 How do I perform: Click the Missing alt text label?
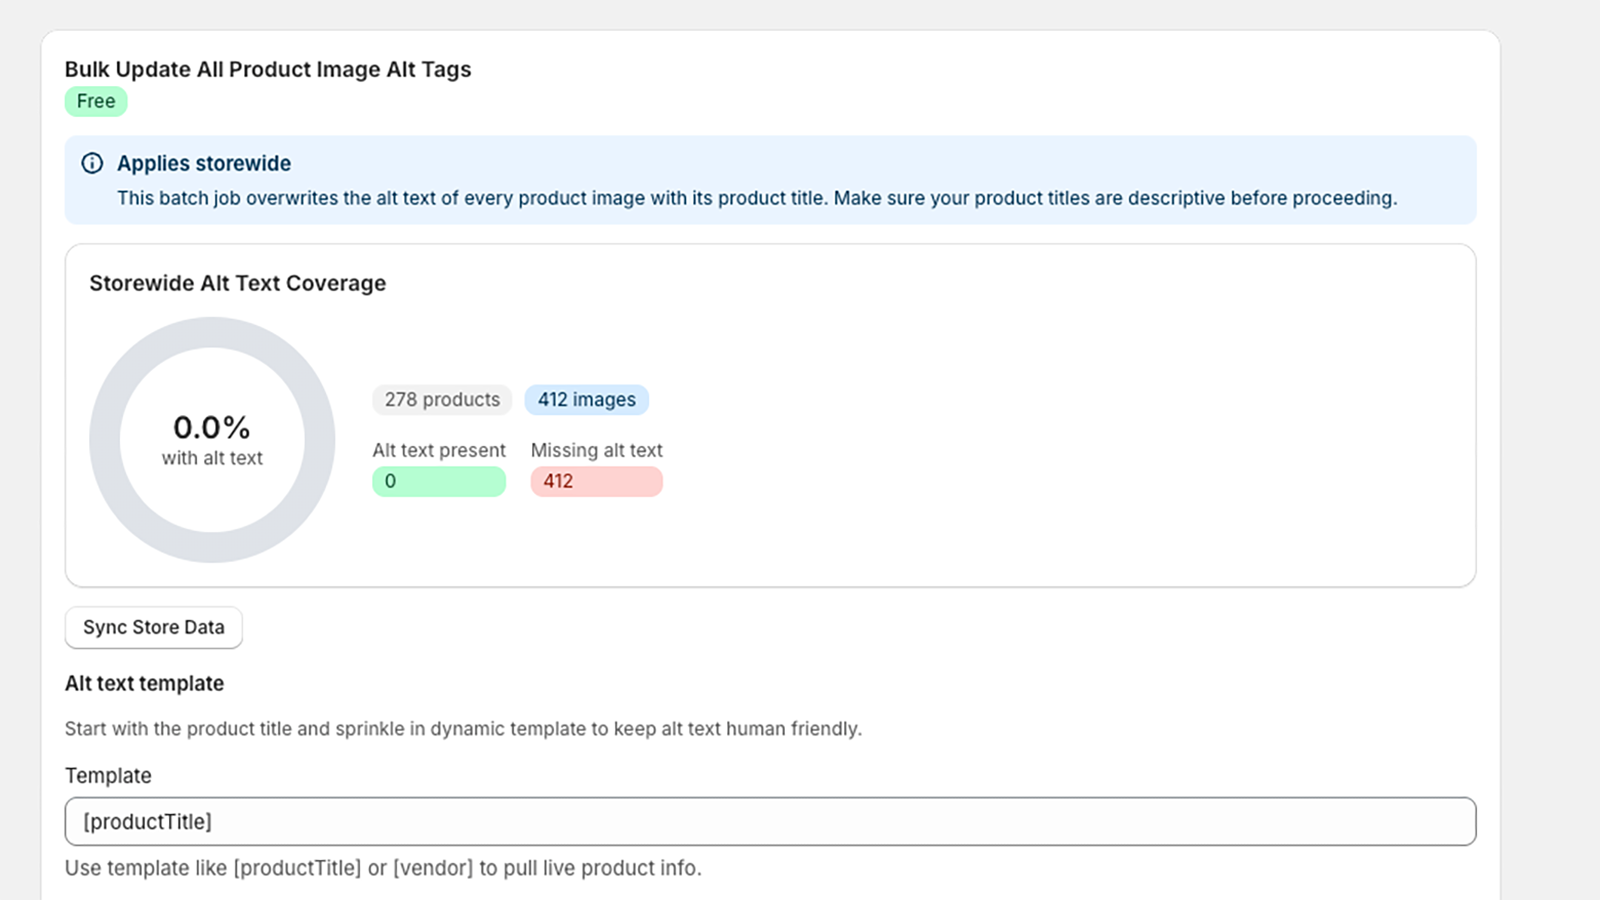(x=596, y=450)
